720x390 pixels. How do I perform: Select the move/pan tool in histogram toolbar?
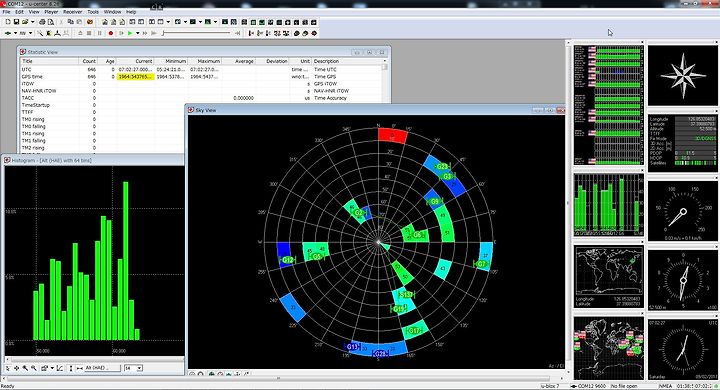coord(17,368)
